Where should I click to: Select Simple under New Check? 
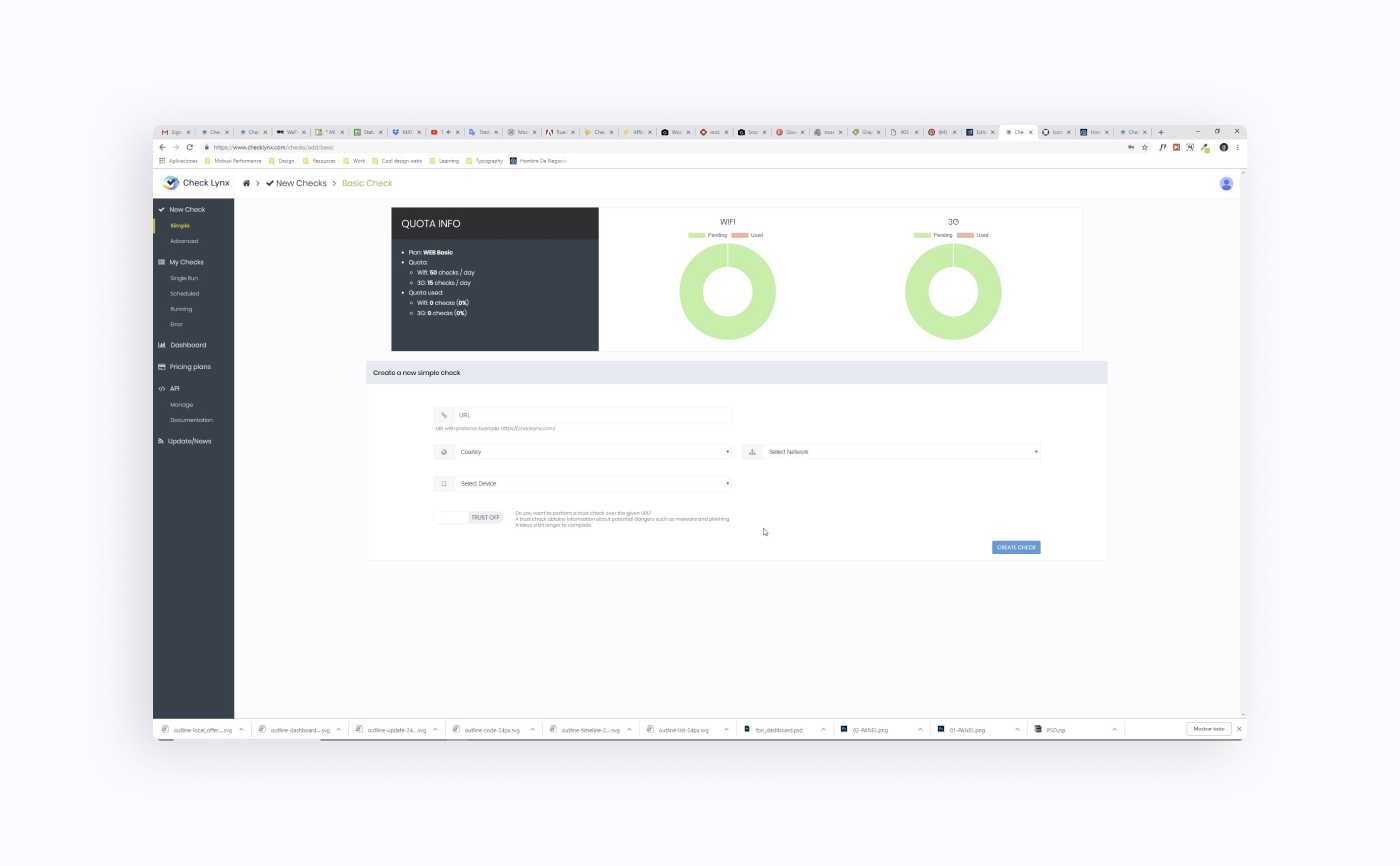(x=180, y=226)
